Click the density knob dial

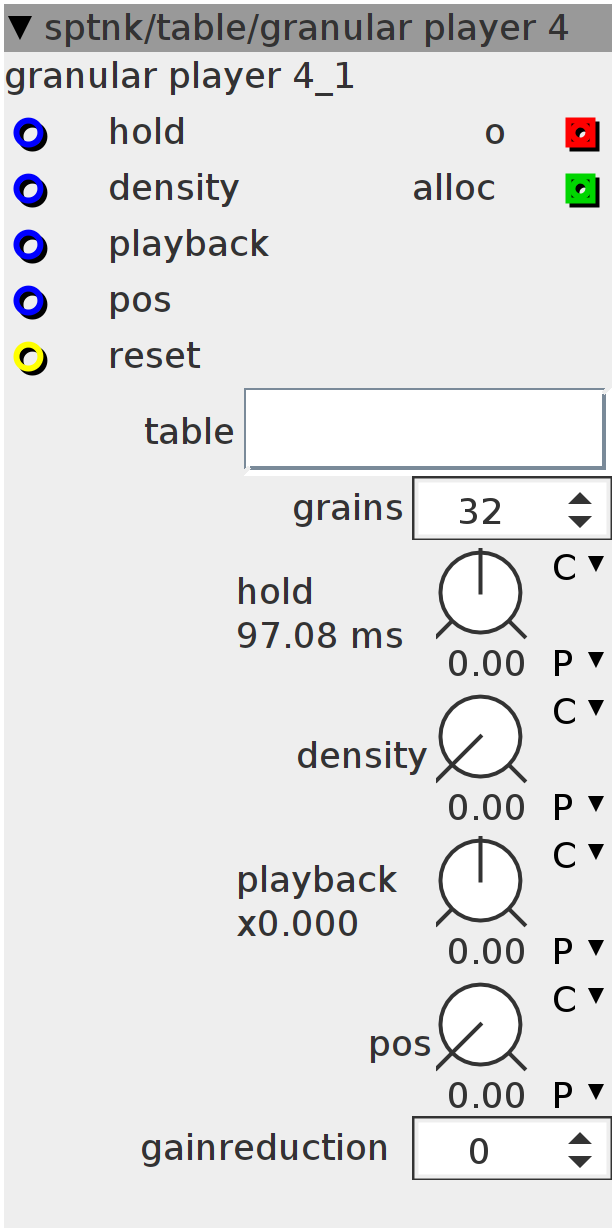tap(480, 737)
